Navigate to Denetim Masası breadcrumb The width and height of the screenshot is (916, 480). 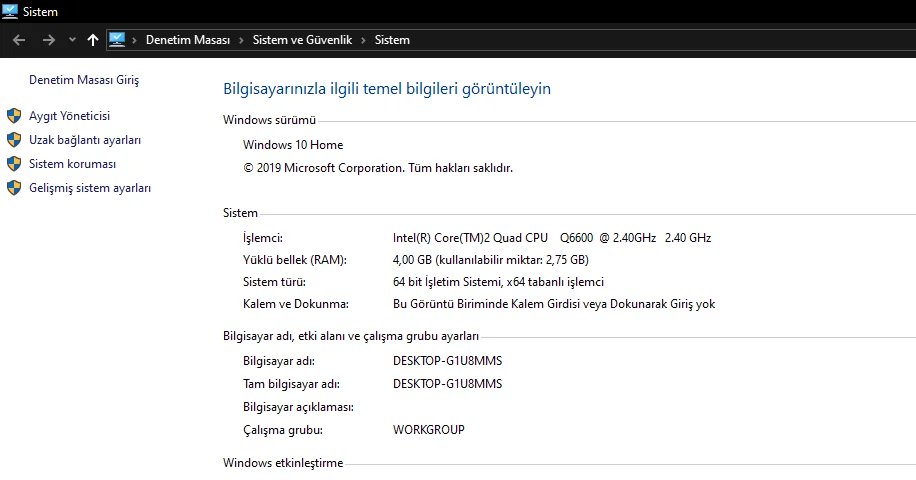188,40
